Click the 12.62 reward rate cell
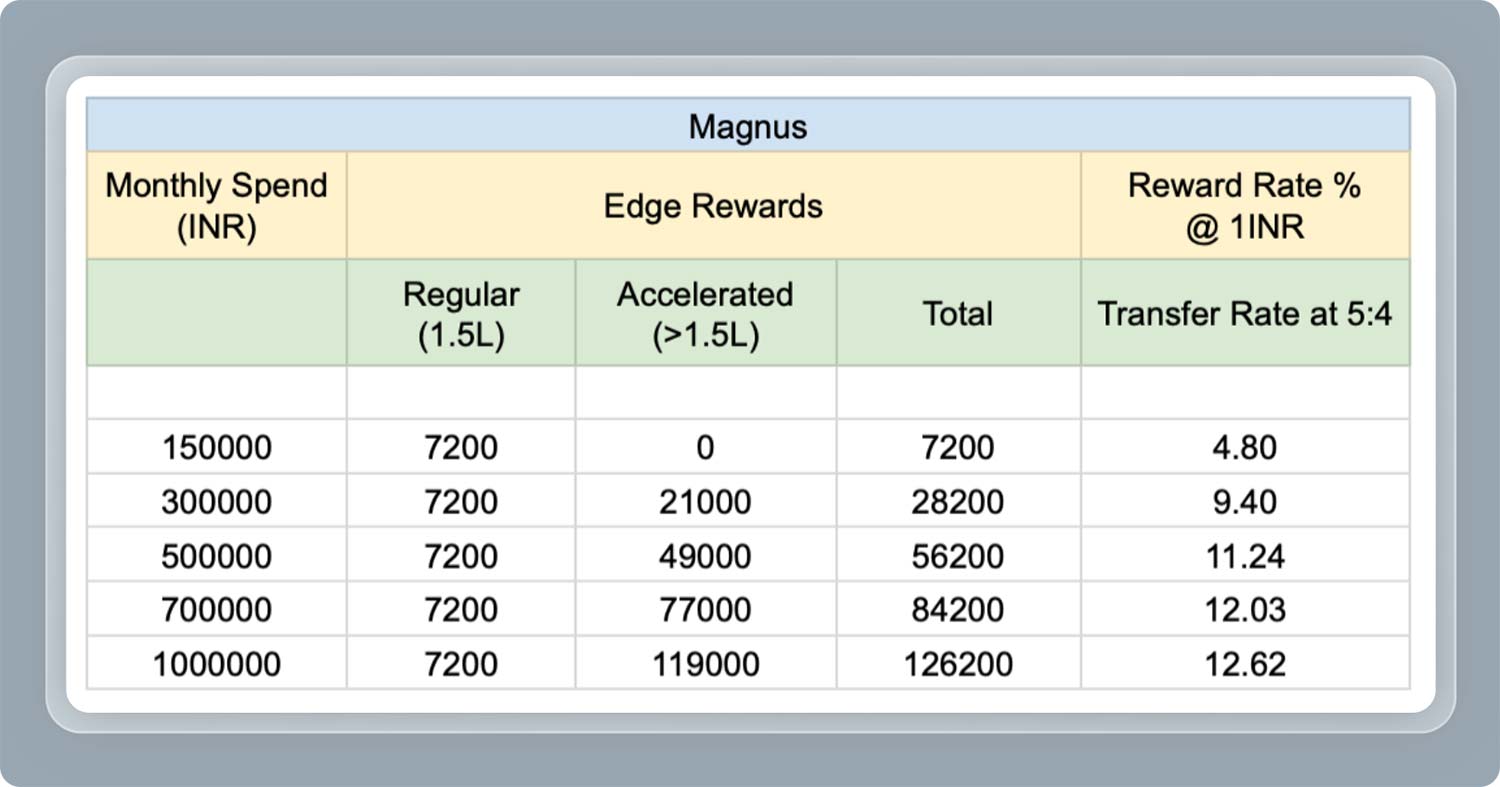Image resolution: width=1500 pixels, height=787 pixels. 1244,663
